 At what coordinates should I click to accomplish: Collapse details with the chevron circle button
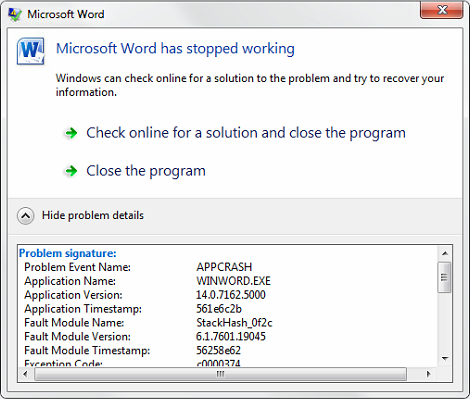coord(26,216)
